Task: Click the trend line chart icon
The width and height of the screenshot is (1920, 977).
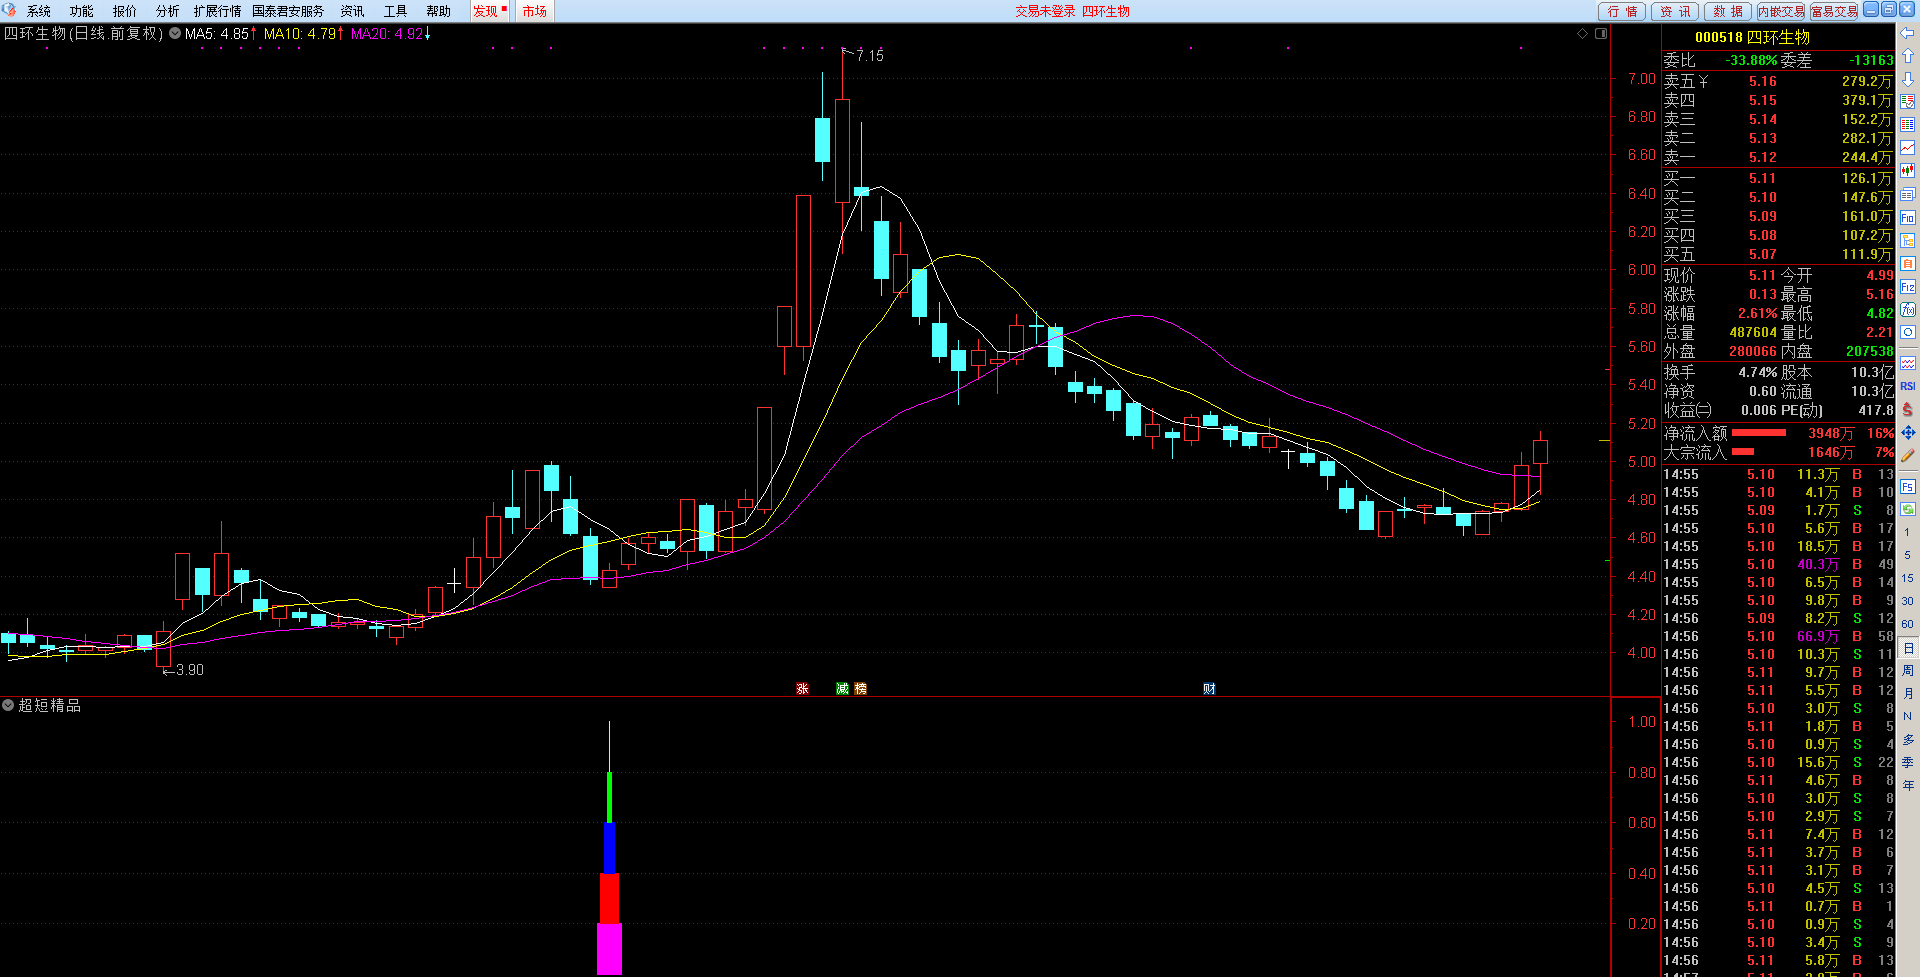Action: pyautogui.click(x=1907, y=148)
